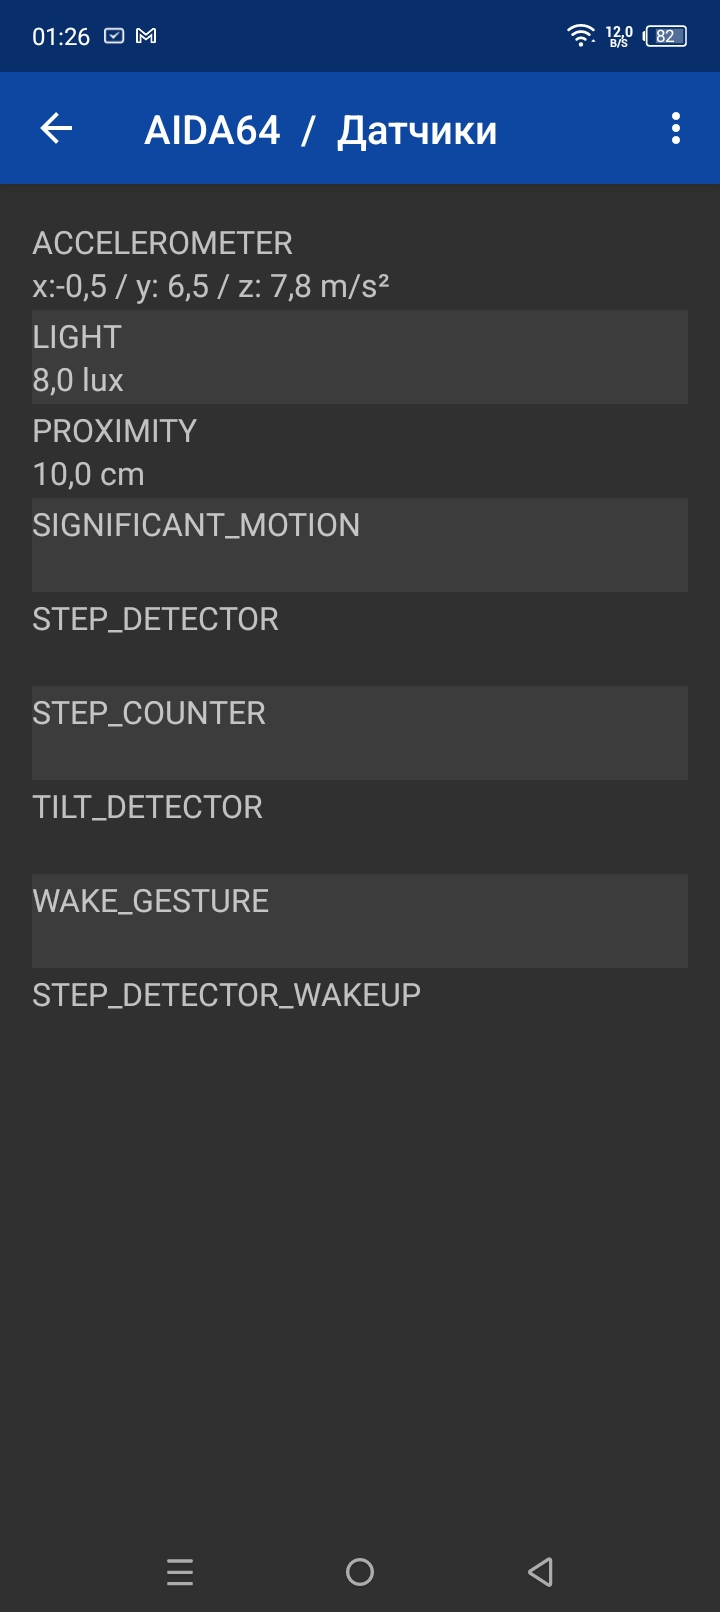Screen dimensions: 720x1612
Task: Tap the Gmail notification icon
Action: [146, 36]
